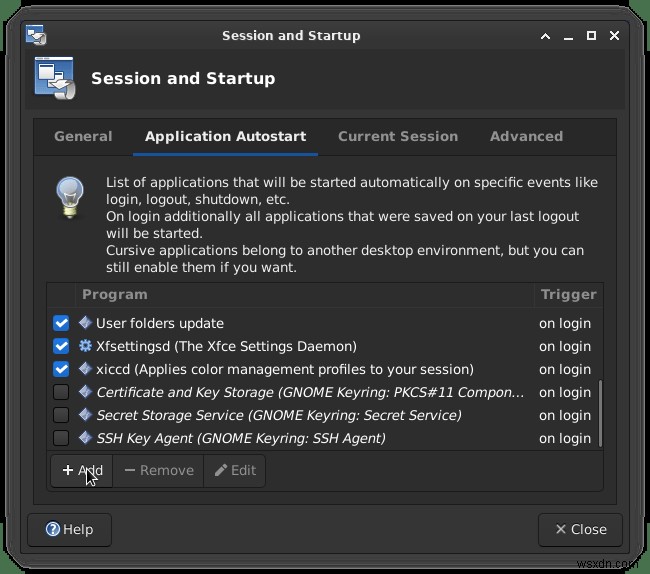Toggle the xiccd color management checkbox

pyautogui.click(x=61, y=369)
